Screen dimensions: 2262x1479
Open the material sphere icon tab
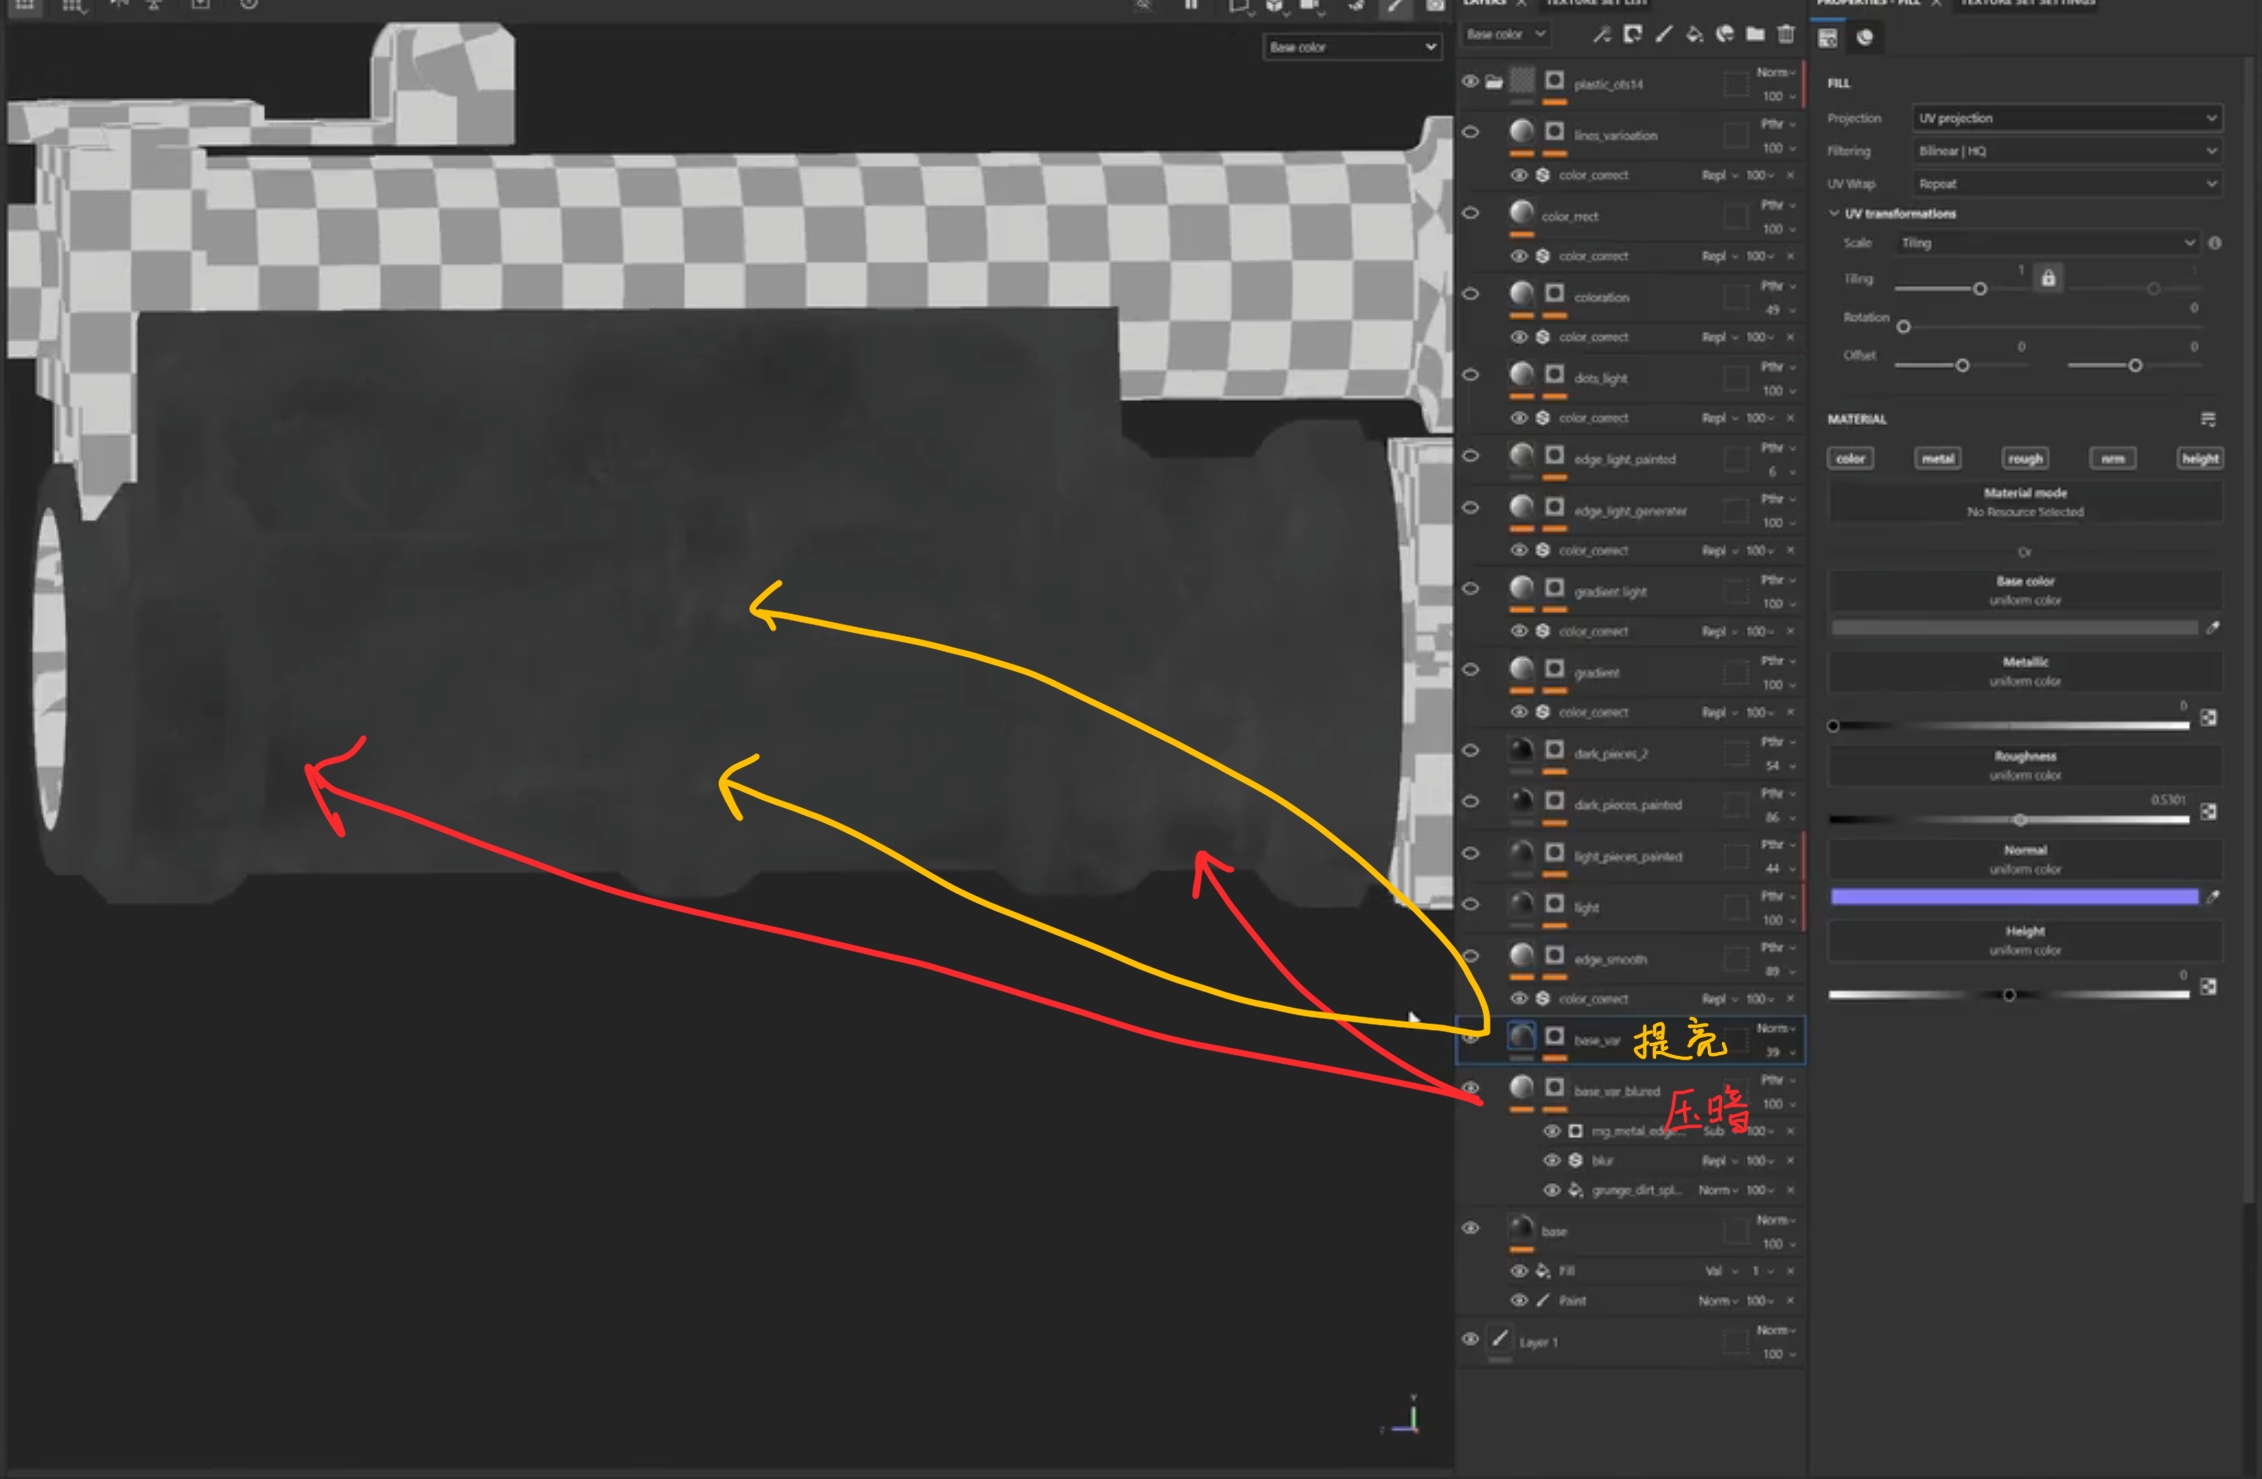coord(1865,38)
